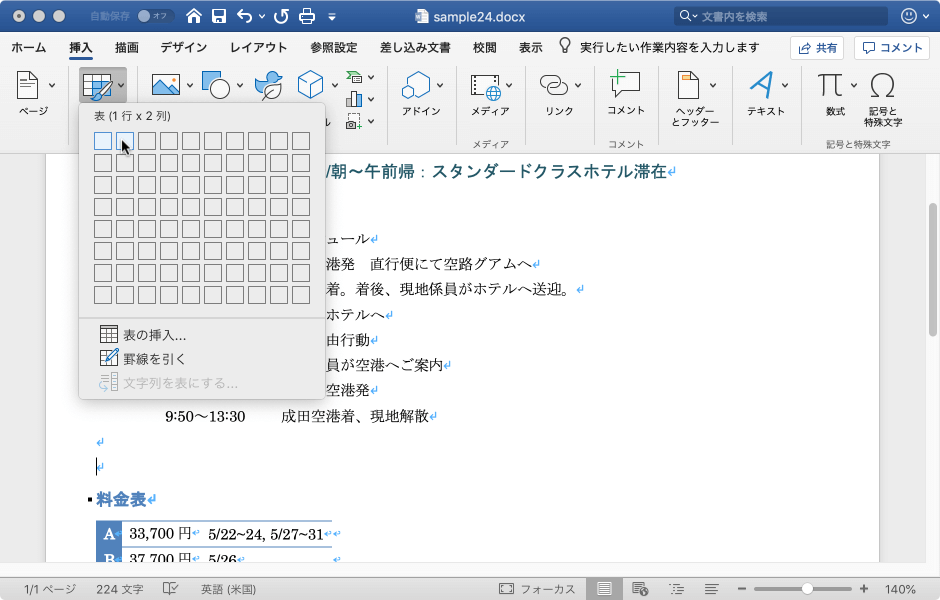
Task: Switch to the Home (ホーム) tab
Action: (x=28, y=47)
